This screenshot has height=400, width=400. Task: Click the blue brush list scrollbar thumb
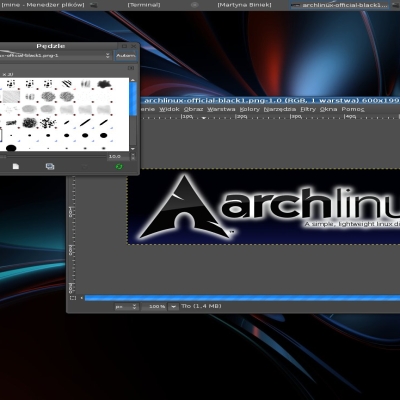pos(133,99)
